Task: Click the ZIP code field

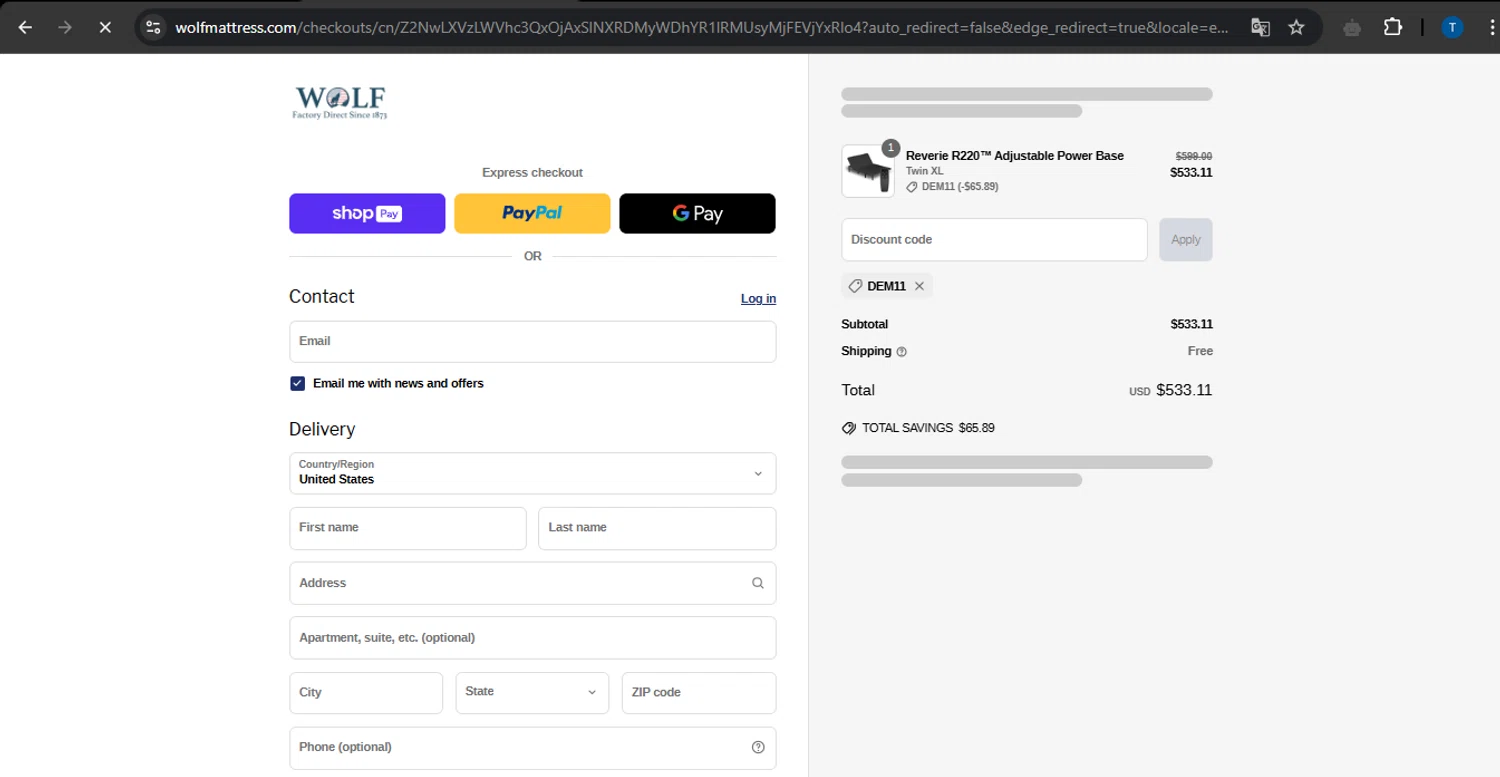Action: pos(699,692)
